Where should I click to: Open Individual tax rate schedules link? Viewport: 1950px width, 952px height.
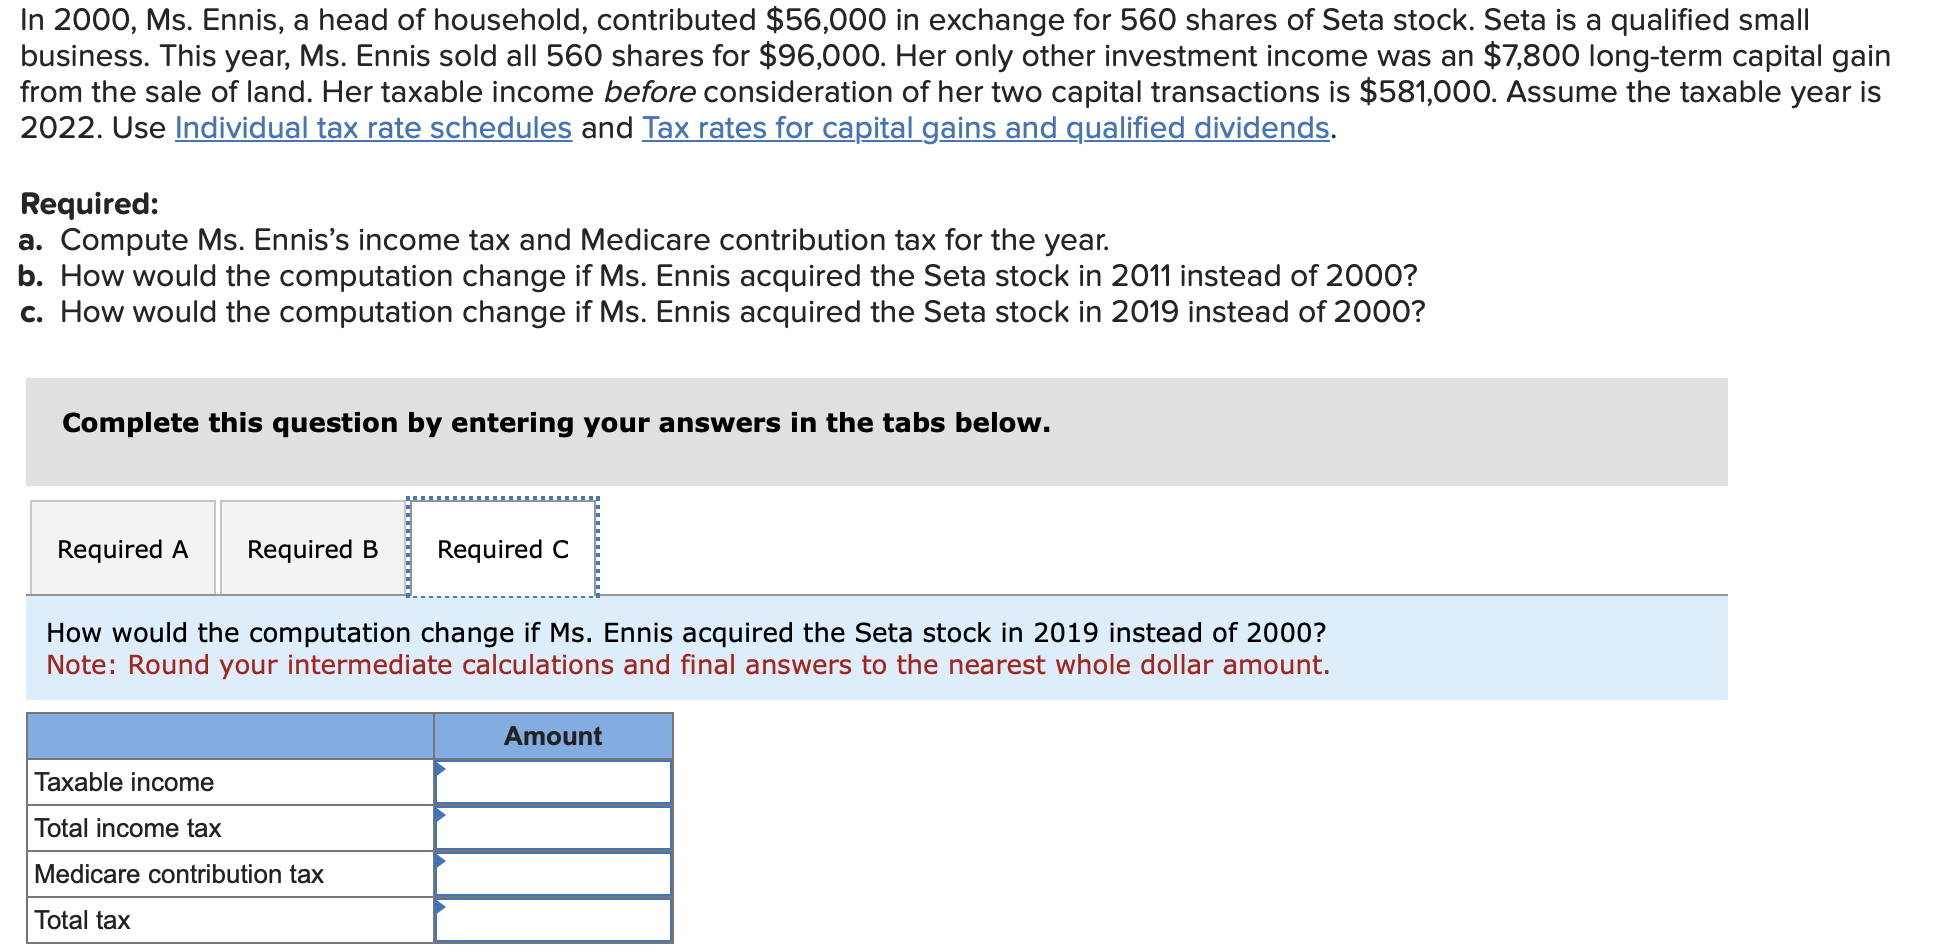[373, 128]
